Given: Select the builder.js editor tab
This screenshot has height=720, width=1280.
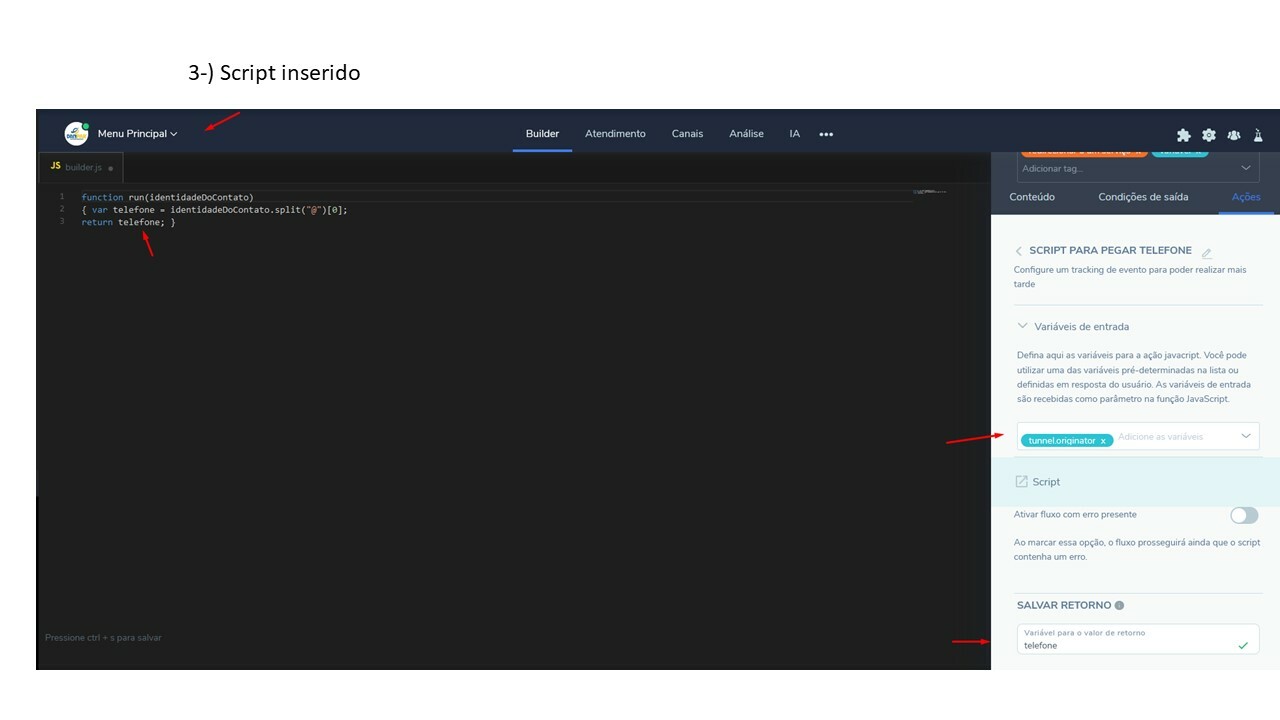Looking at the screenshot, I should pyautogui.click(x=82, y=167).
